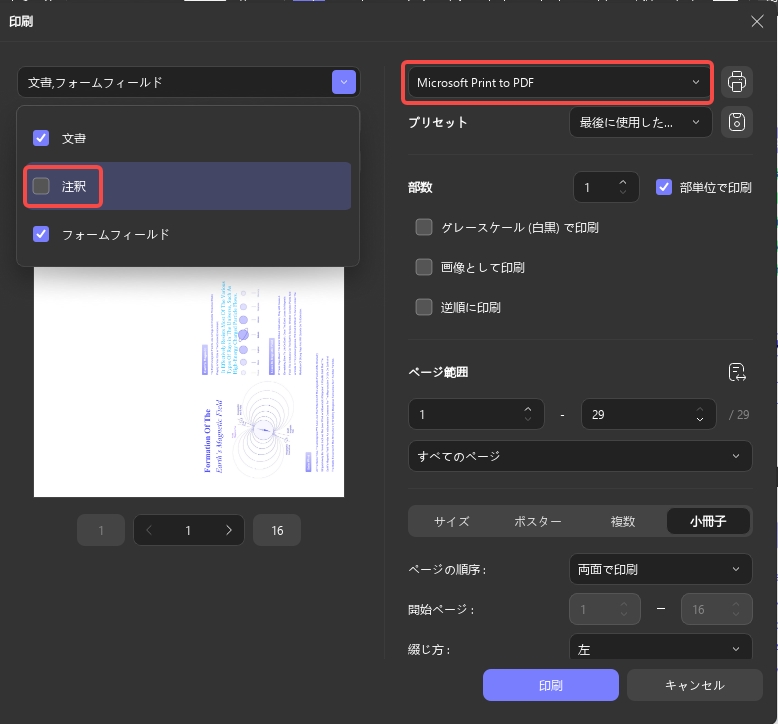Screen dimensions: 778x724
Task: Click the page range swap icon
Action: click(737, 372)
